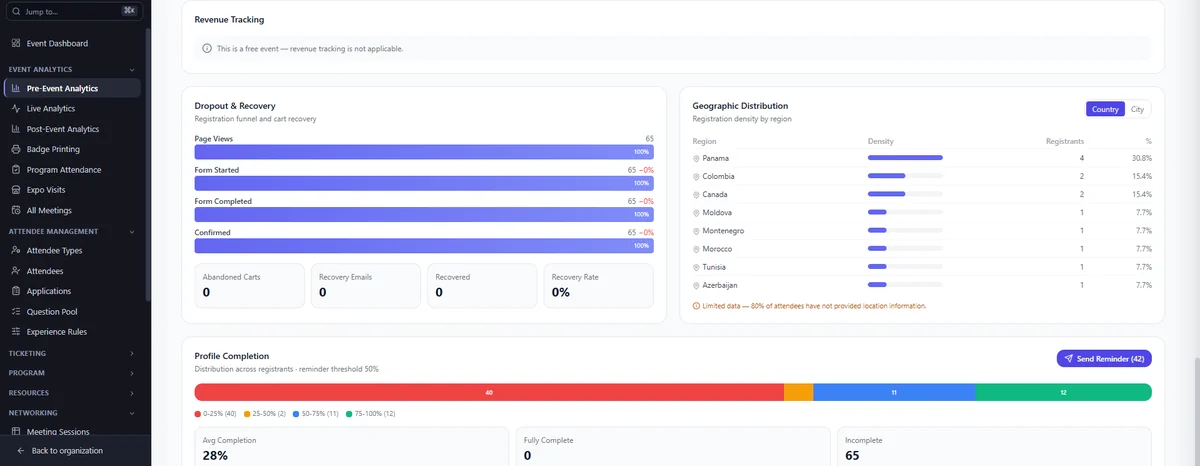Open the Badge Printing page

(72, 149)
